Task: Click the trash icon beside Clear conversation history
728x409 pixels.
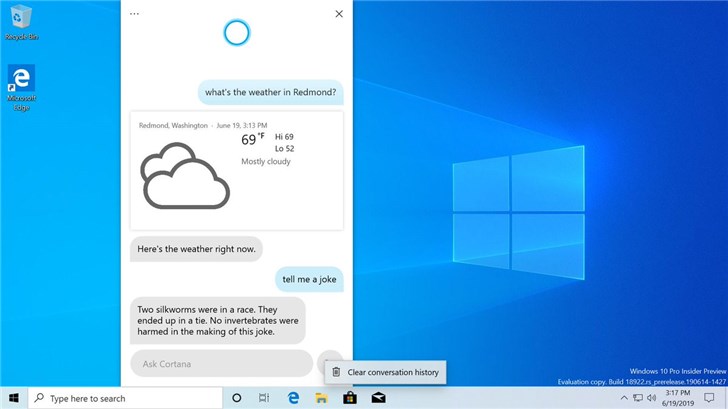Action: pos(336,372)
